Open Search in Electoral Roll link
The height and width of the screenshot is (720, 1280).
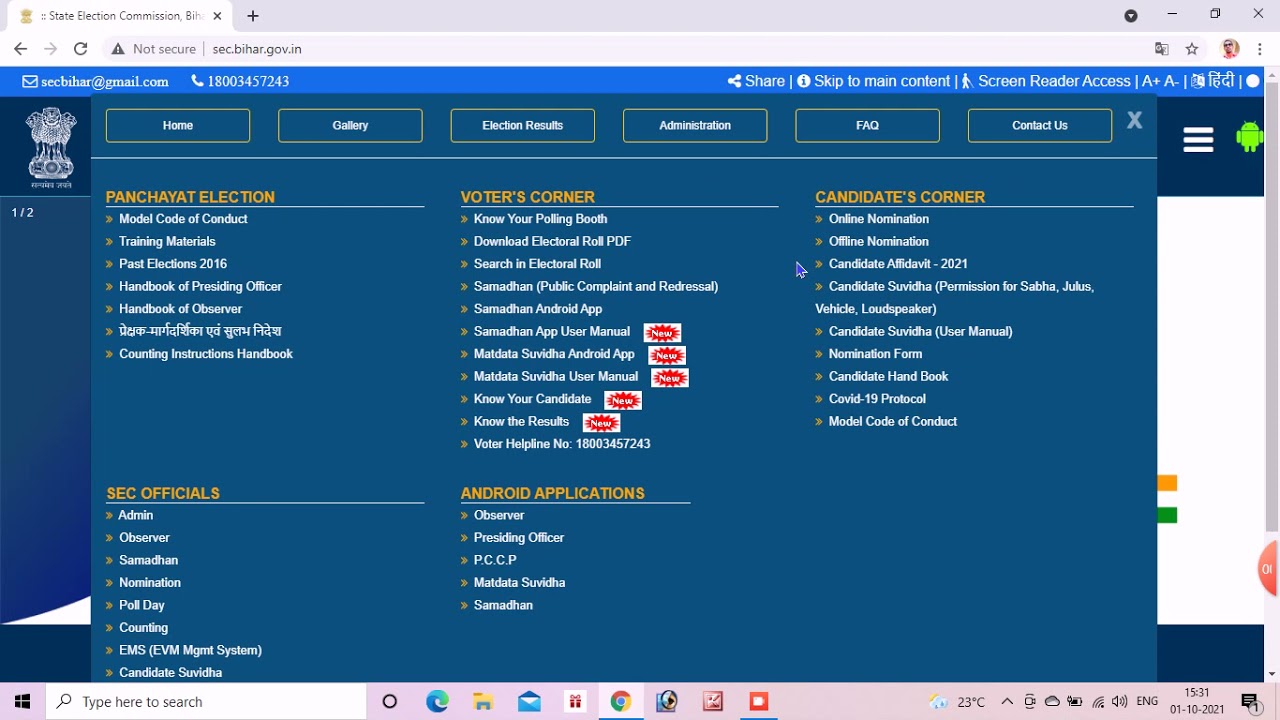537,264
